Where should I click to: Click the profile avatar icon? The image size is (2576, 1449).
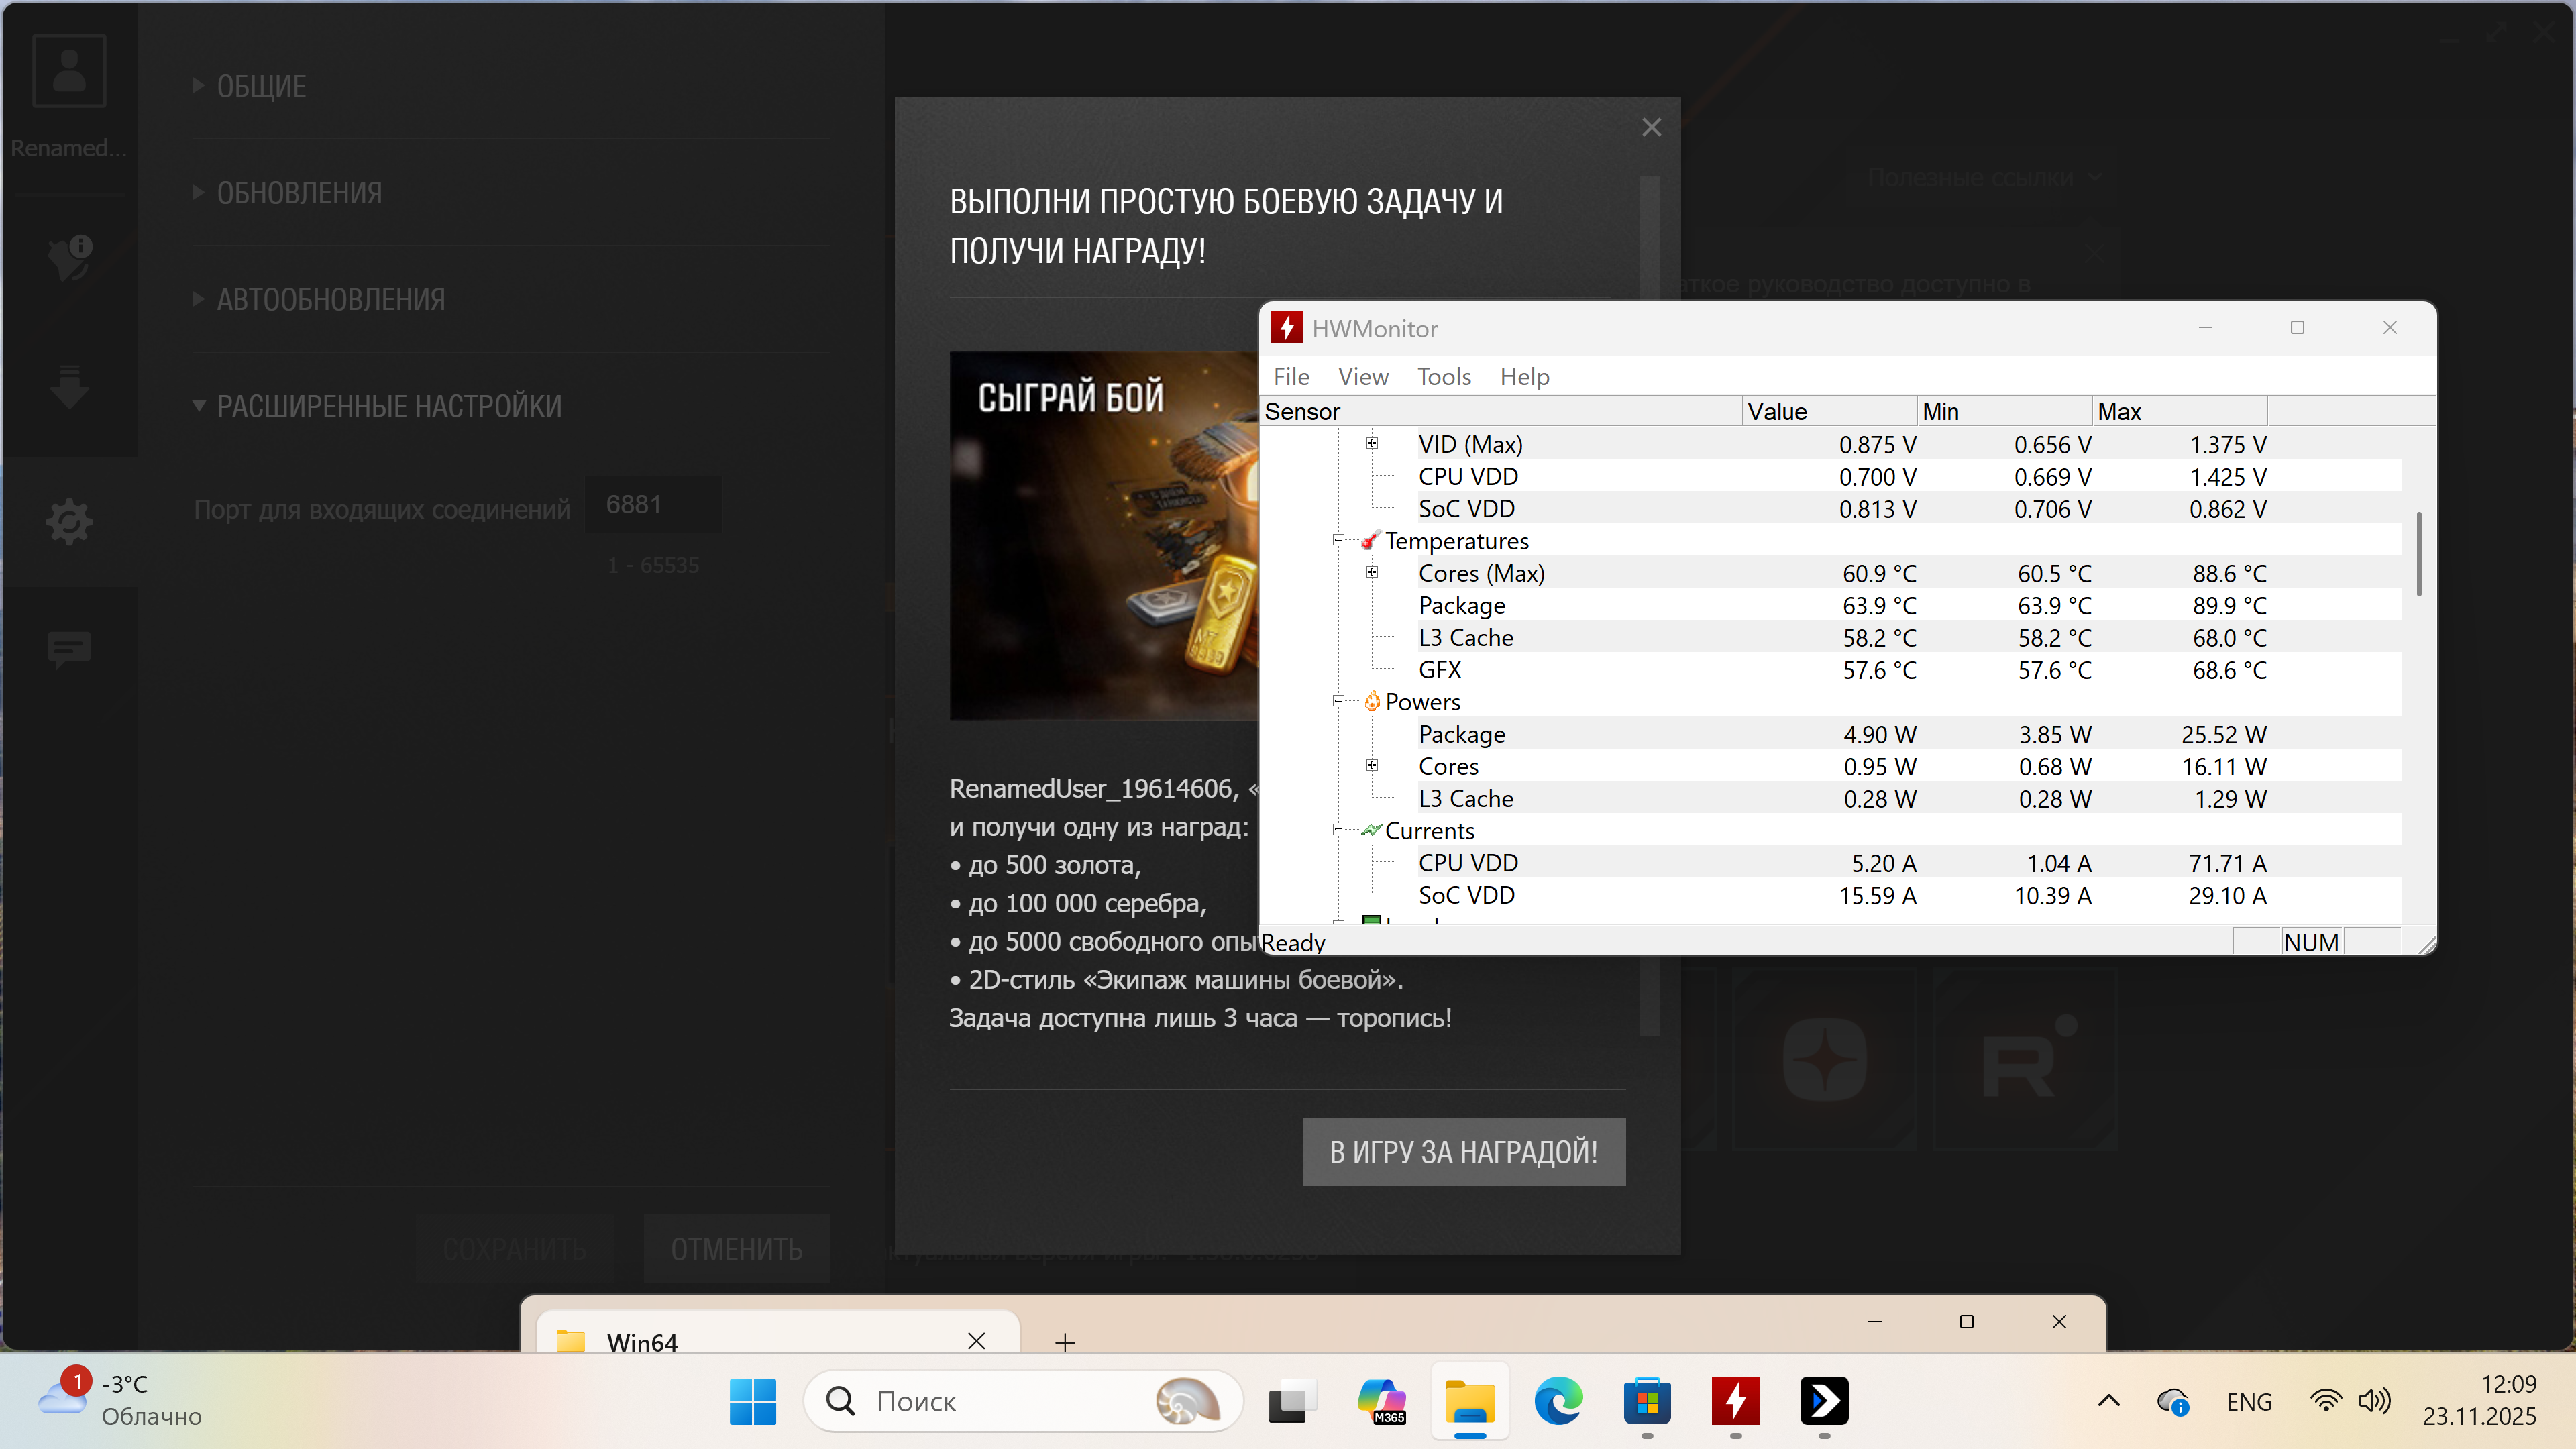(69, 71)
